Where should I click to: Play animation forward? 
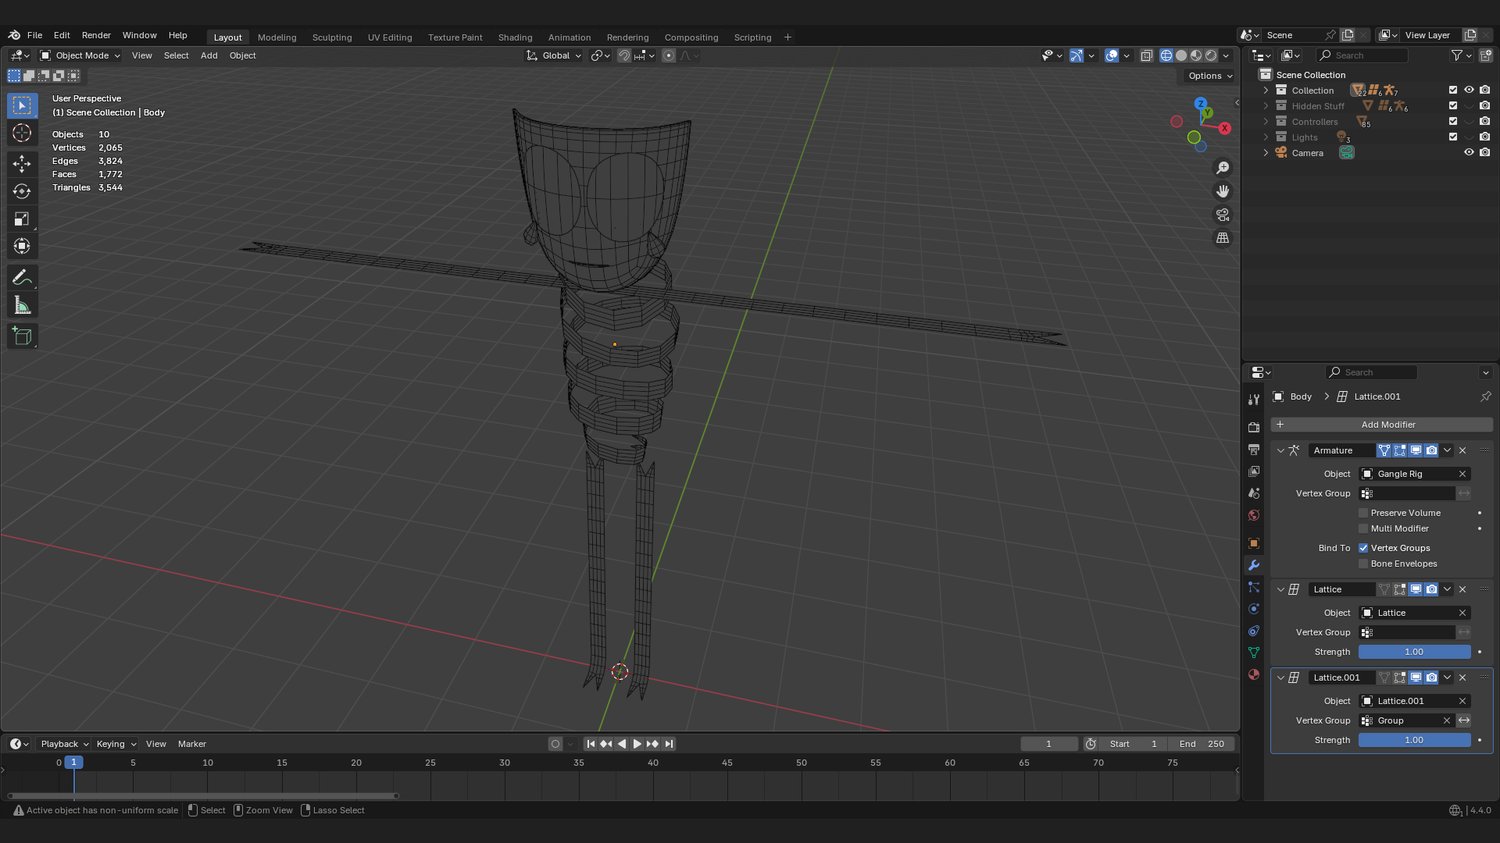pos(637,744)
